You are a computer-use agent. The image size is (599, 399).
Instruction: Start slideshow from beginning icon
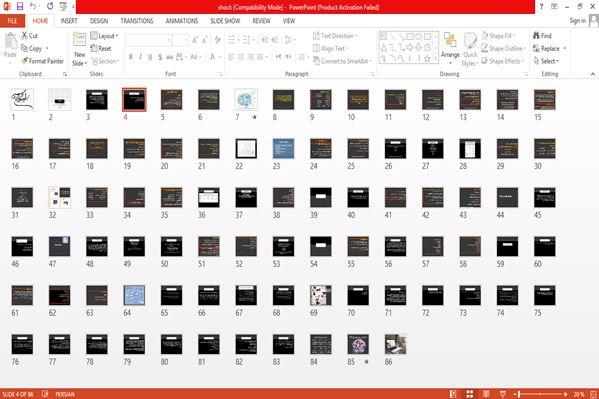point(63,6)
